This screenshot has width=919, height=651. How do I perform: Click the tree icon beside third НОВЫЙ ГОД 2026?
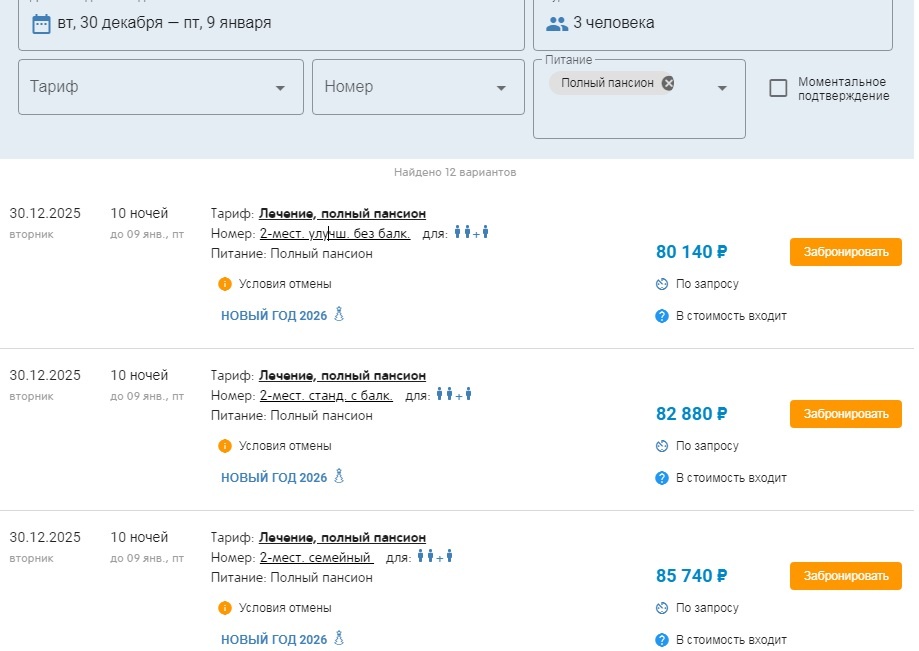(x=339, y=639)
